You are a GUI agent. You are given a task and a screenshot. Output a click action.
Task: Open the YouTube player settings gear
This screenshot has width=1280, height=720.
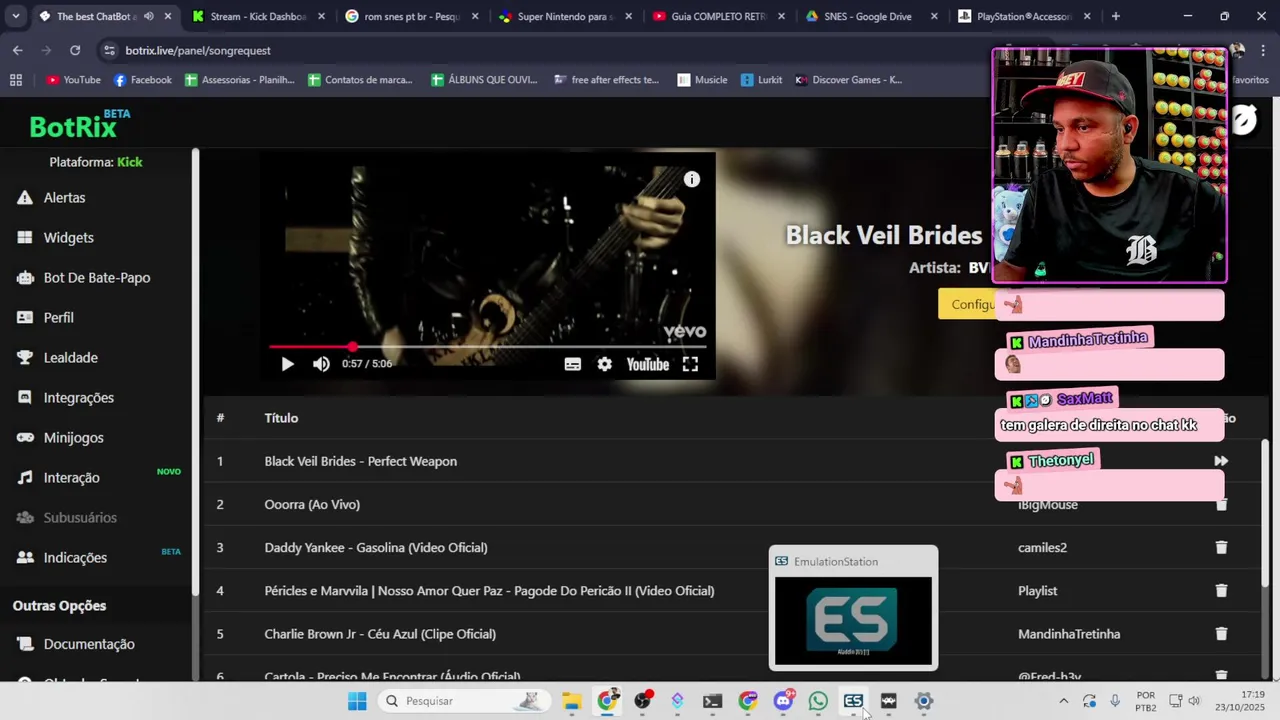coord(604,364)
